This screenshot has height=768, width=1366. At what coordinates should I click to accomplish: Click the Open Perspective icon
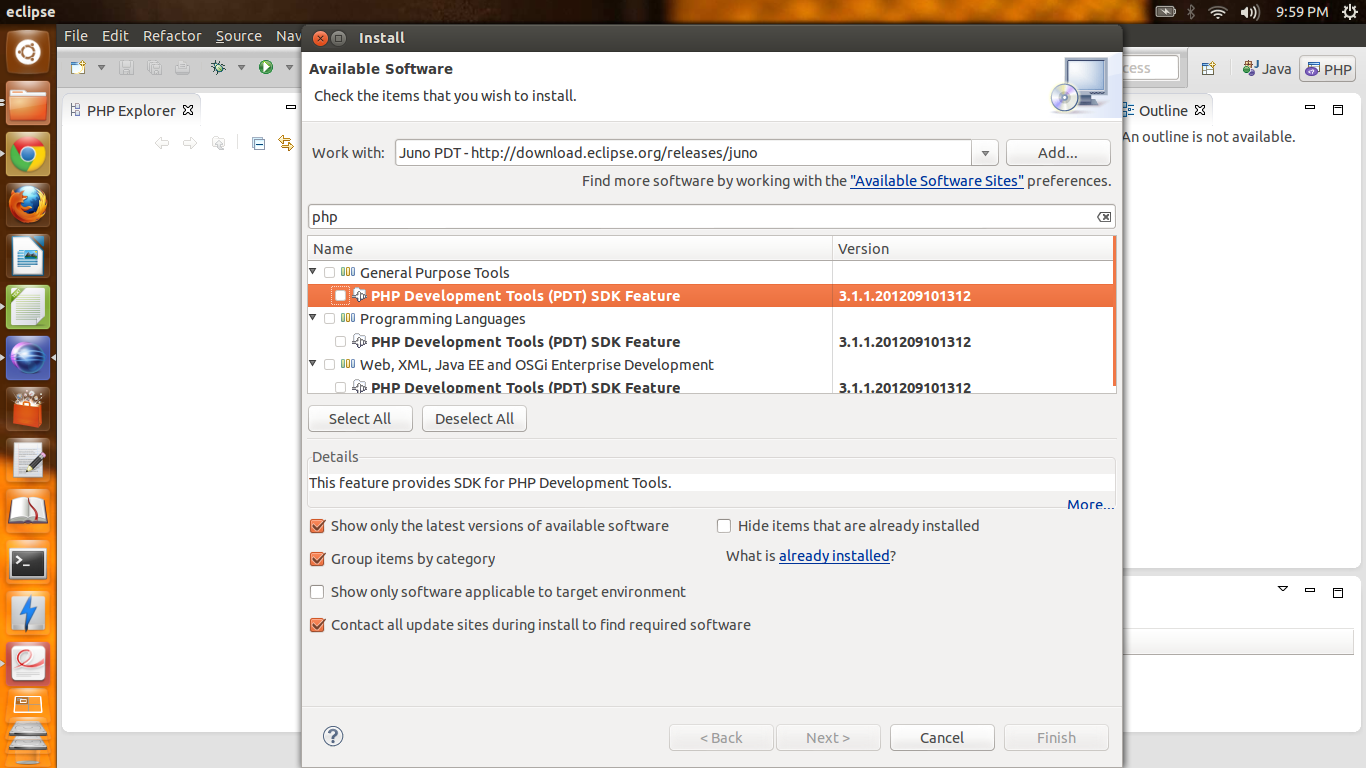coord(1208,68)
